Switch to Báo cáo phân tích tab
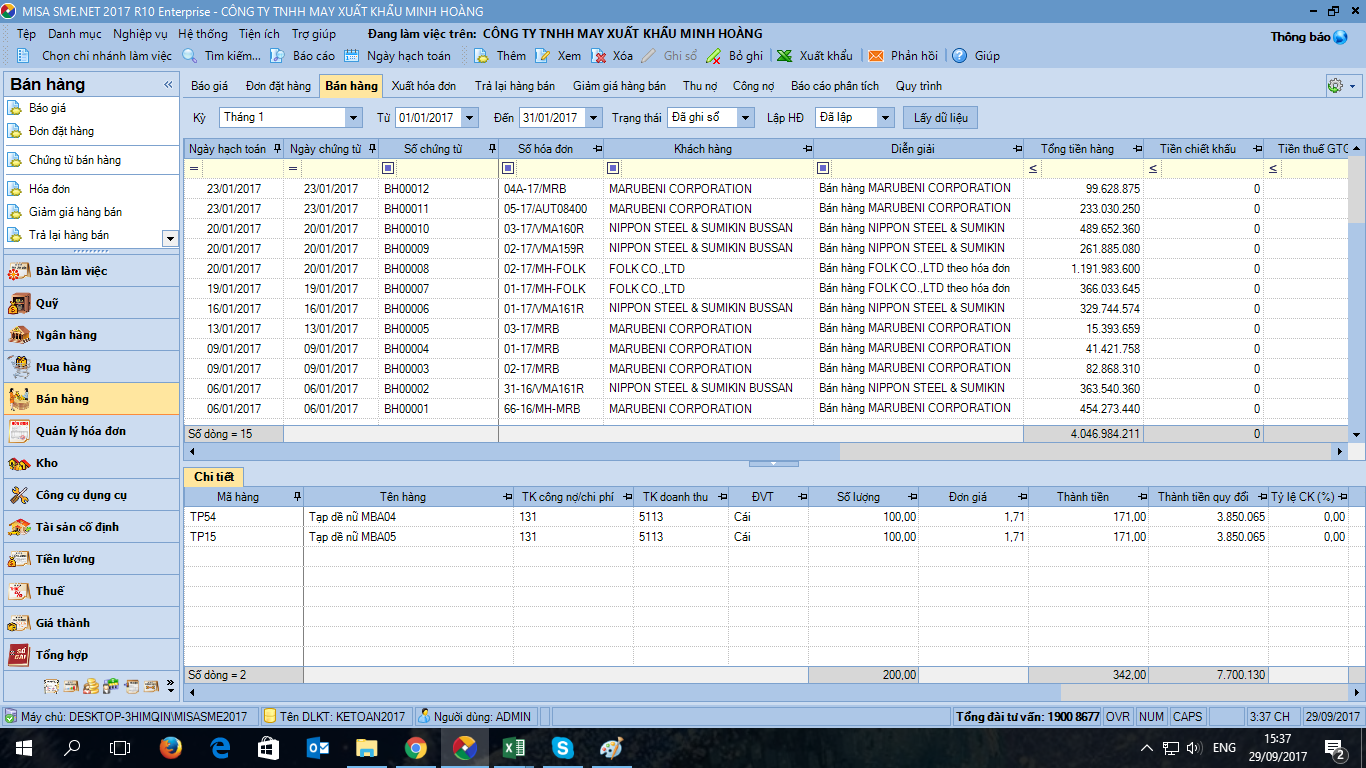Image resolution: width=1366 pixels, height=768 pixels. tap(835, 86)
